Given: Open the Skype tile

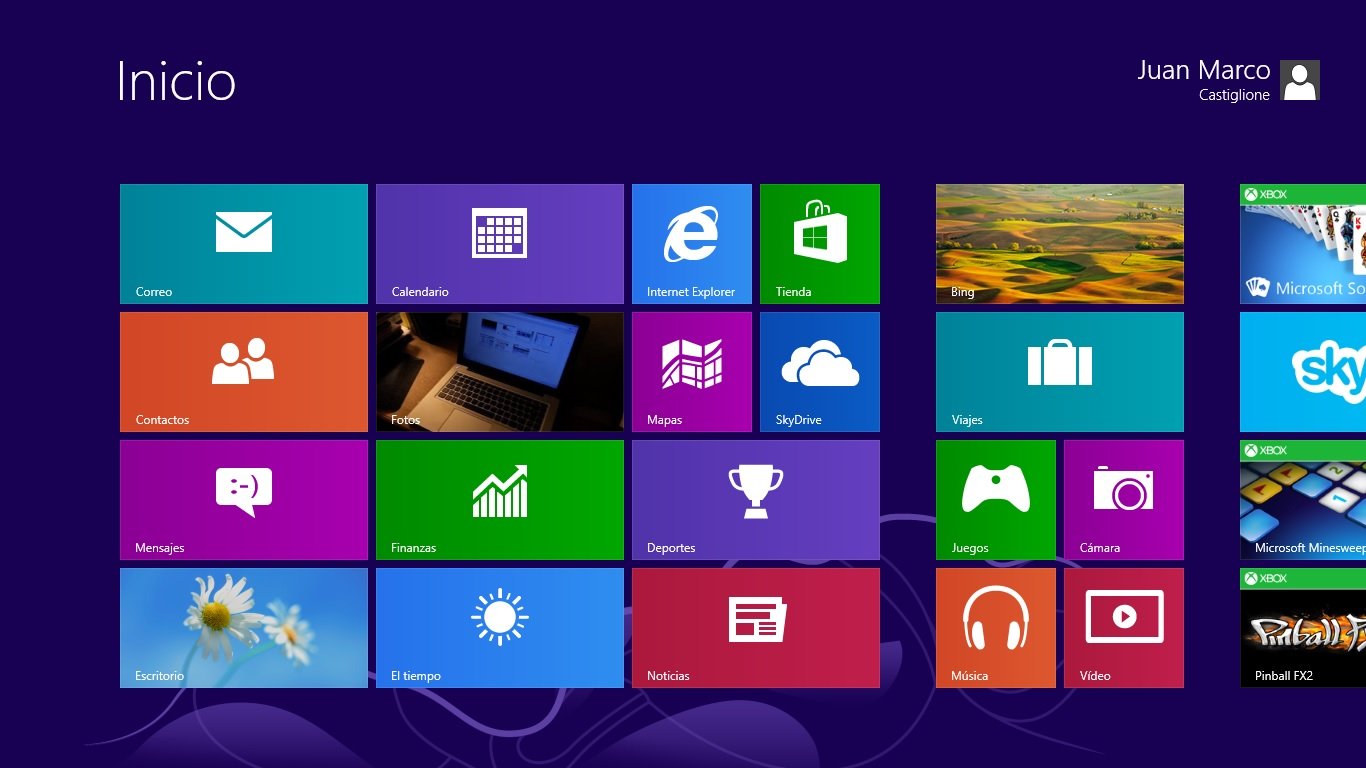Looking at the screenshot, I should [1303, 372].
